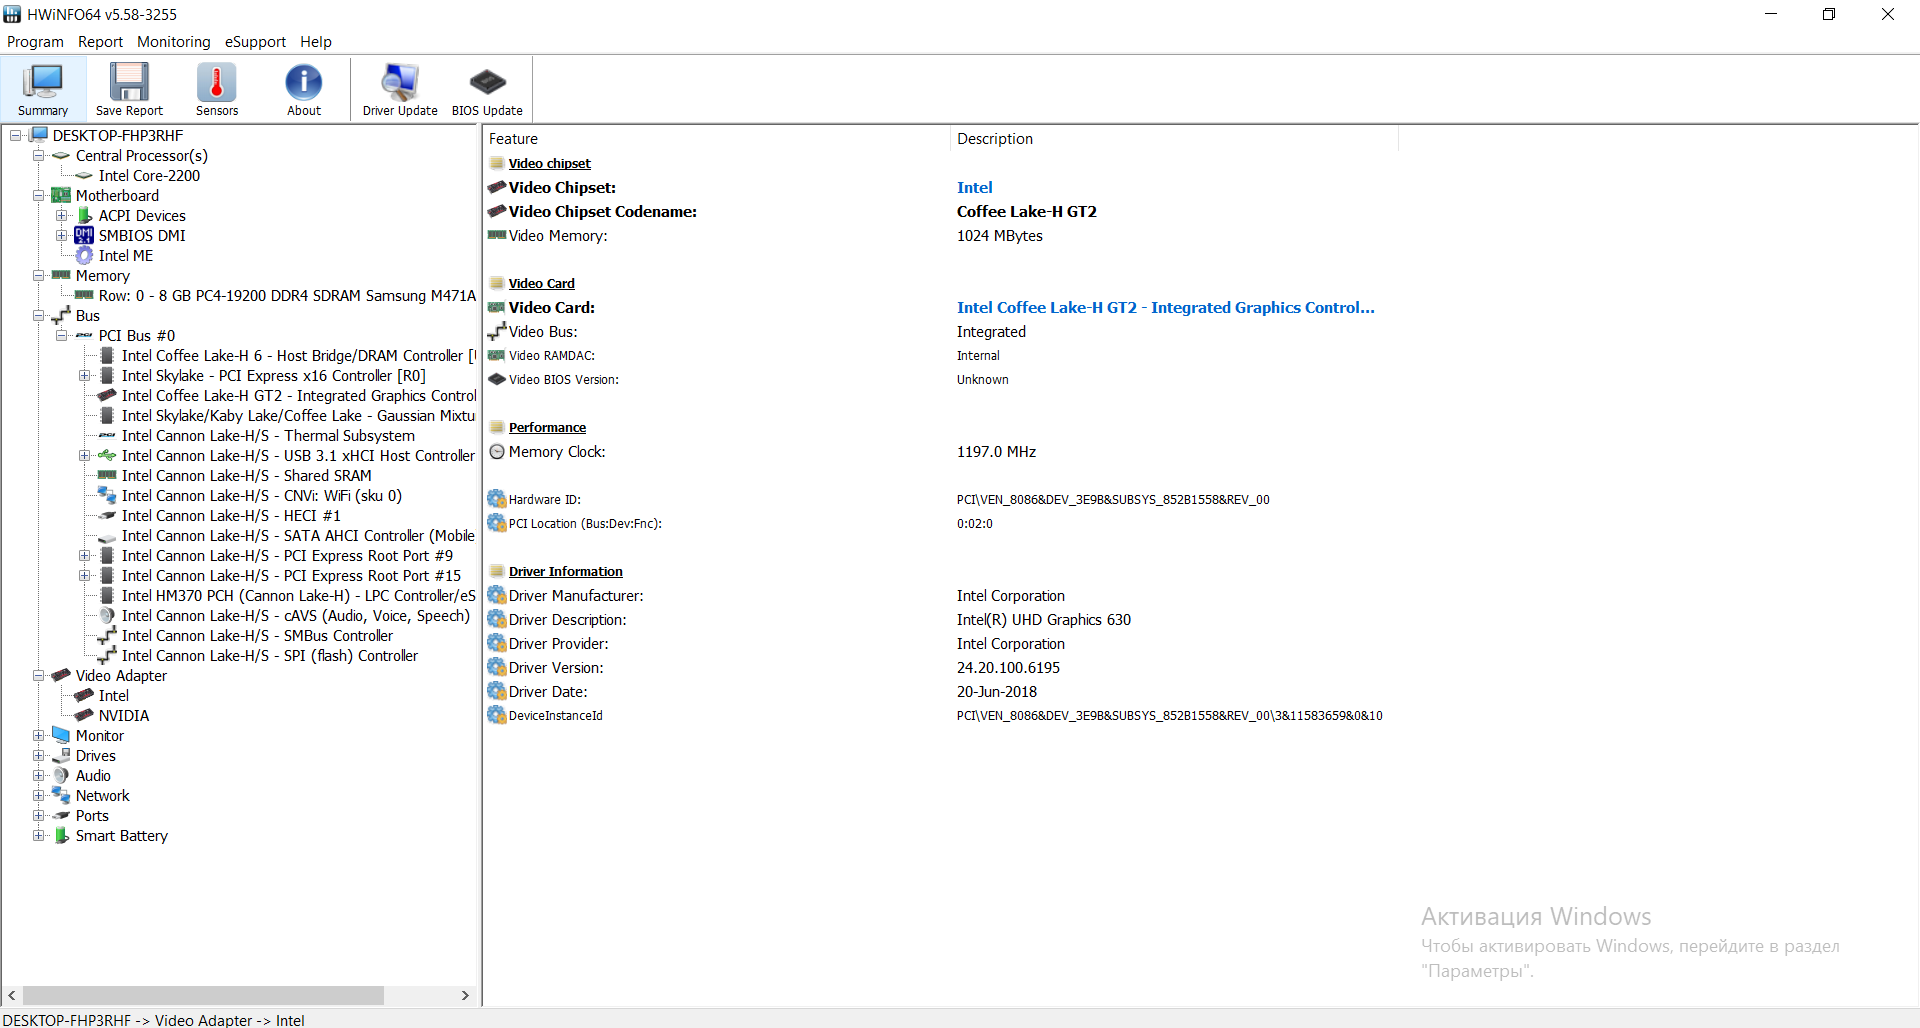
Task: Click the Monitor tree icon
Action: pyautogui.click(x=61, y=735)
